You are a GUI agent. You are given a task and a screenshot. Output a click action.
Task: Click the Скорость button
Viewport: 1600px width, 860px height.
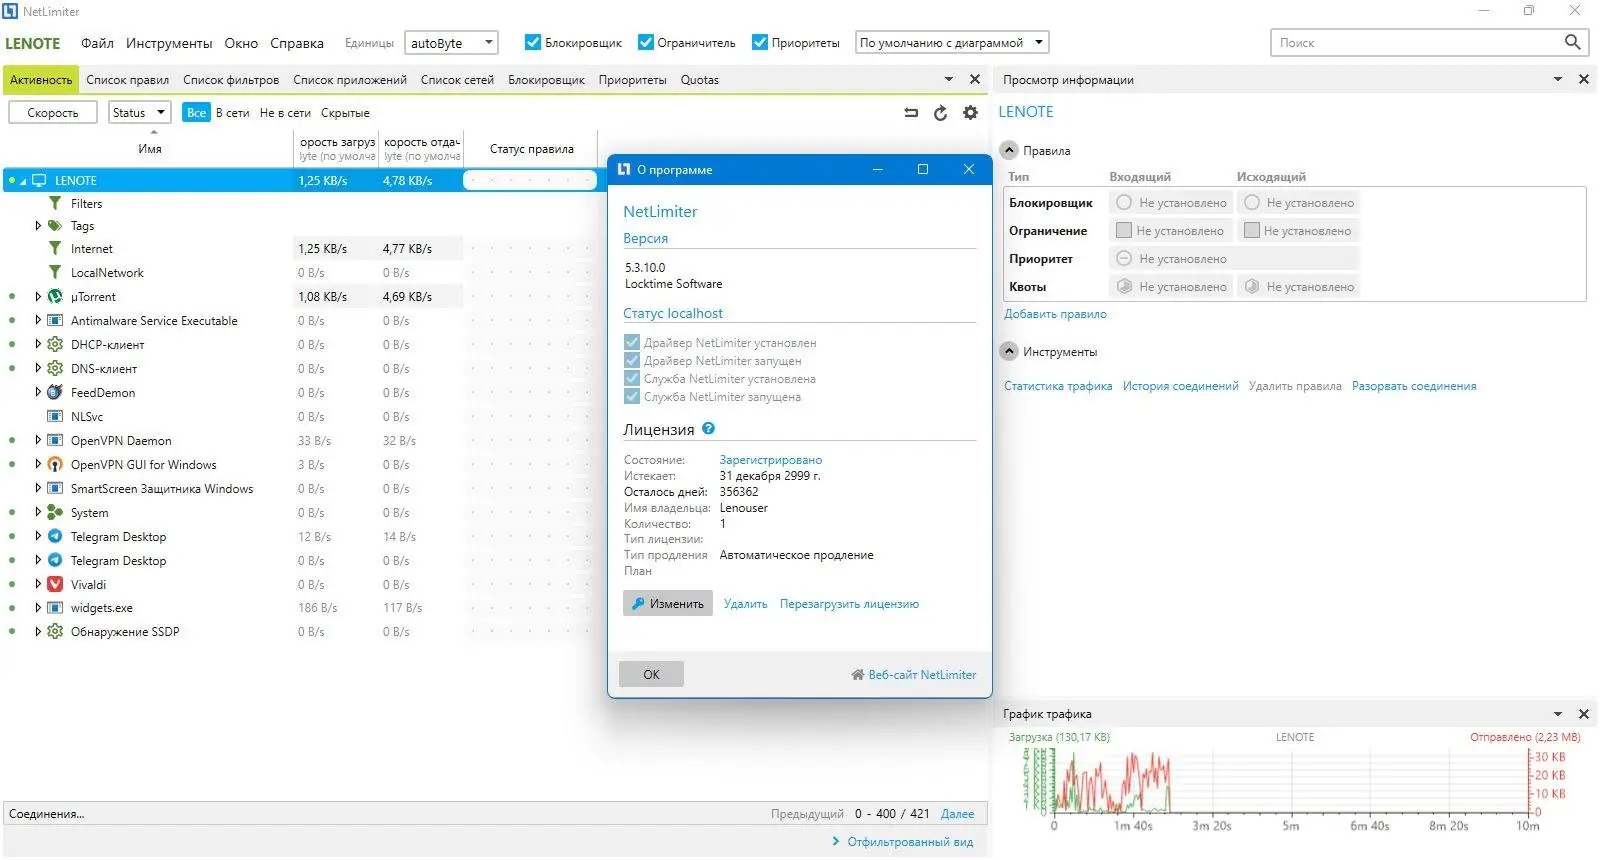(x=53, y=113)
